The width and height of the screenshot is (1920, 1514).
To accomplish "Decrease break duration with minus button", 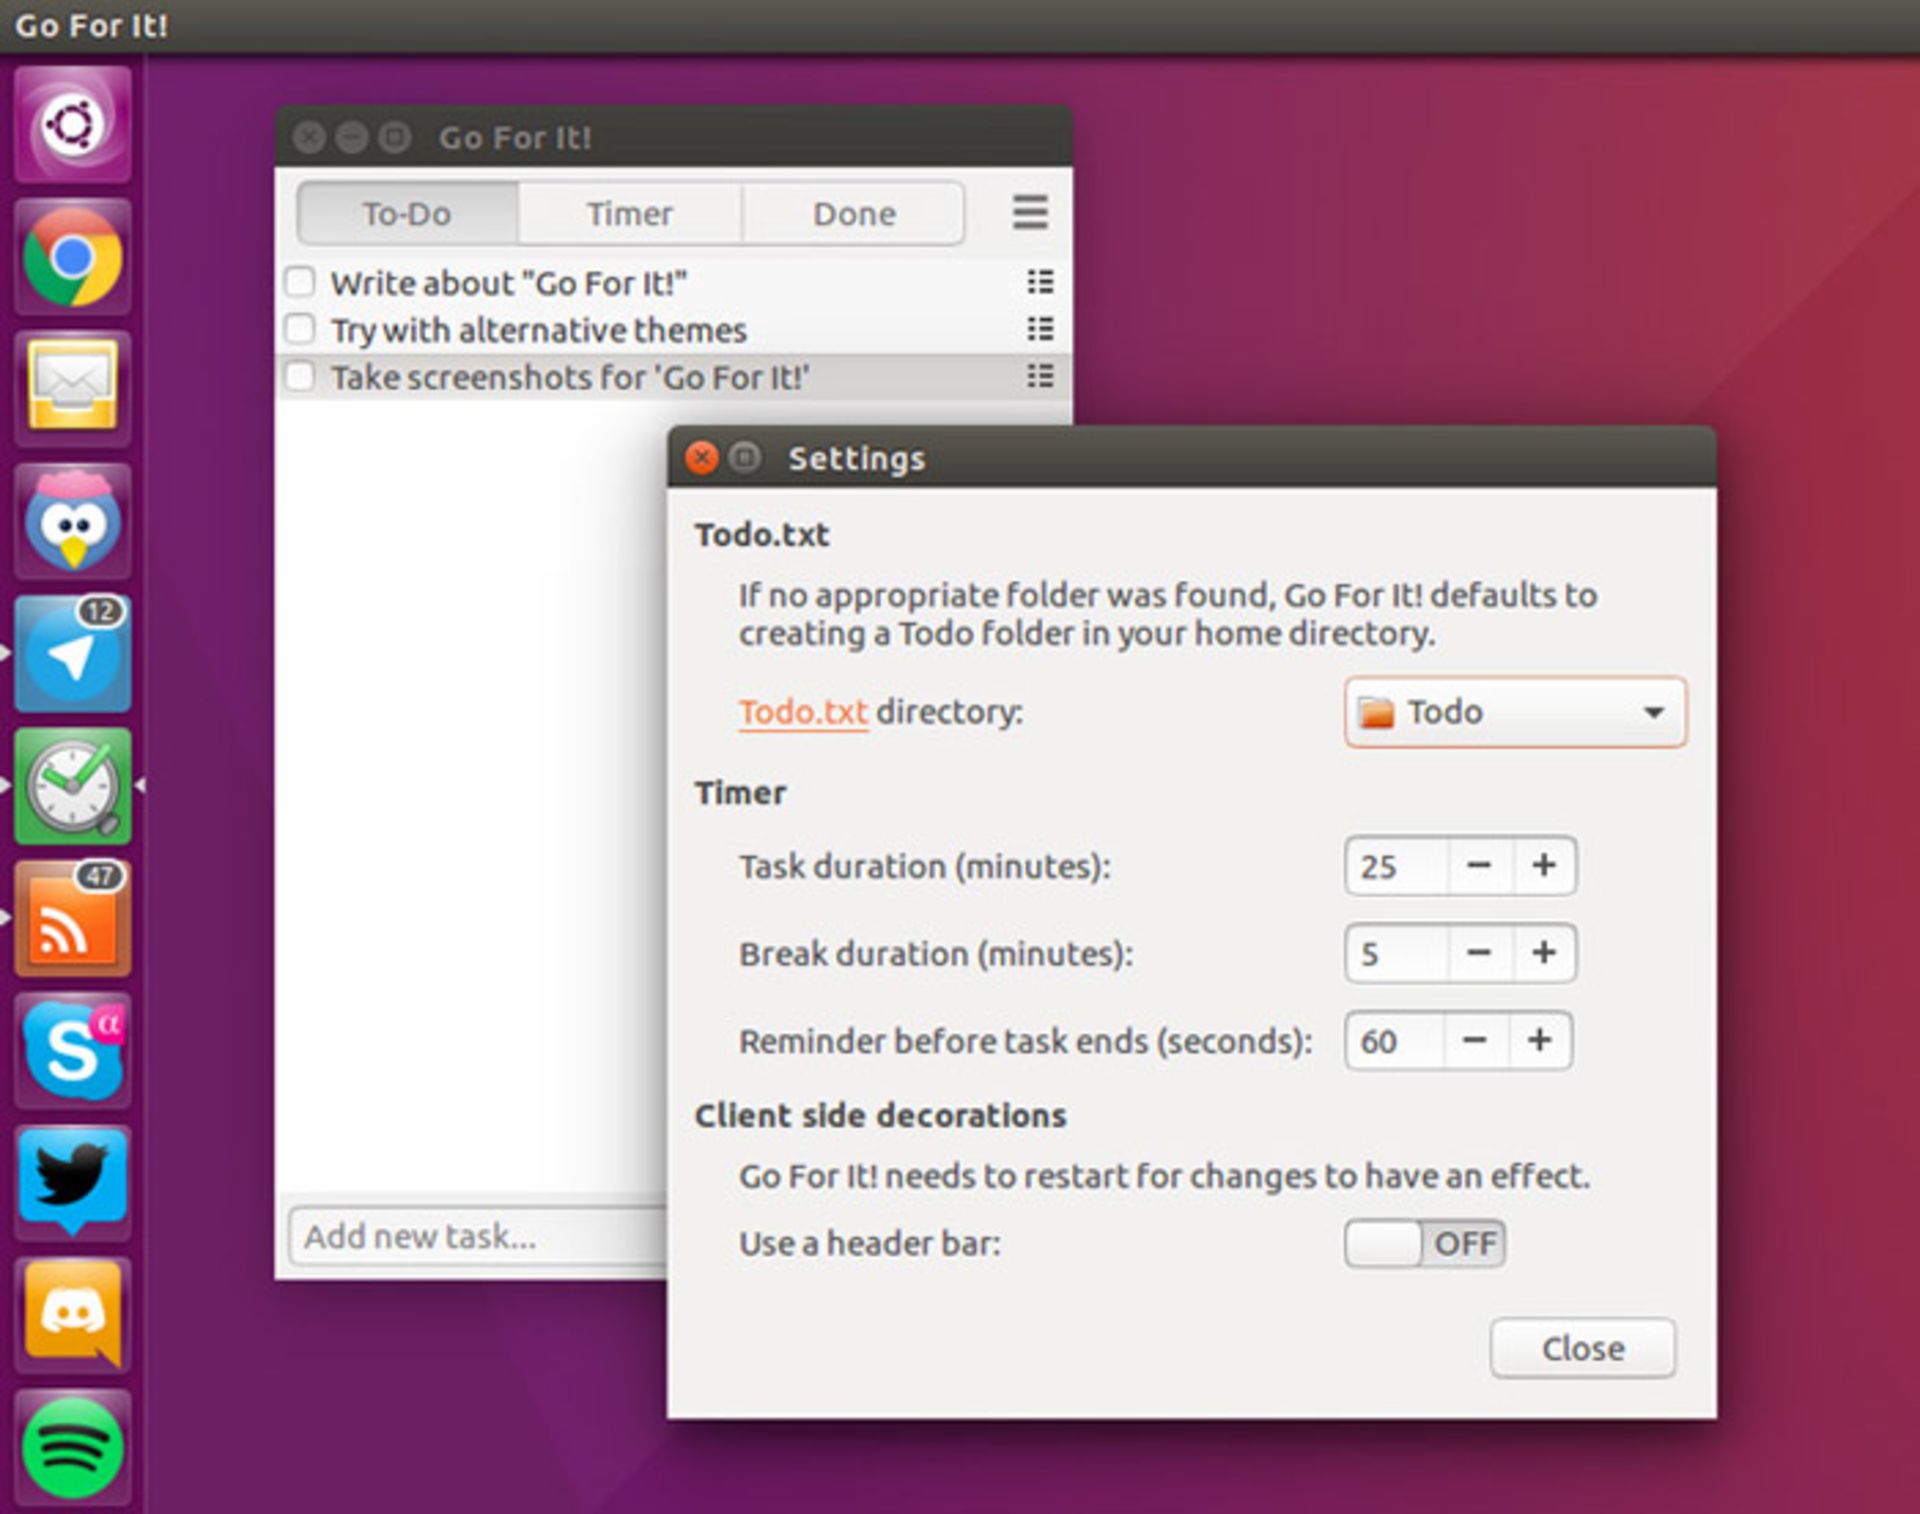I will click(1479, 953).
